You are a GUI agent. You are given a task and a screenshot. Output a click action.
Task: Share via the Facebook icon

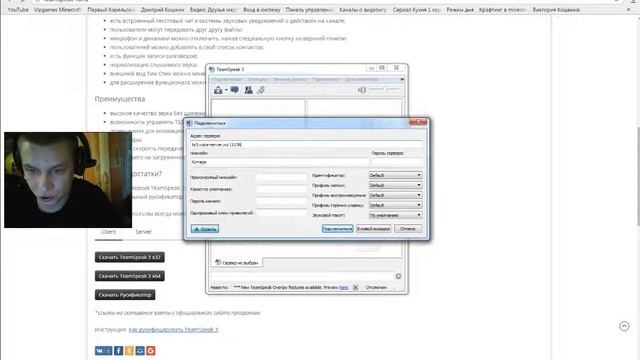click(x=118, y=351)
